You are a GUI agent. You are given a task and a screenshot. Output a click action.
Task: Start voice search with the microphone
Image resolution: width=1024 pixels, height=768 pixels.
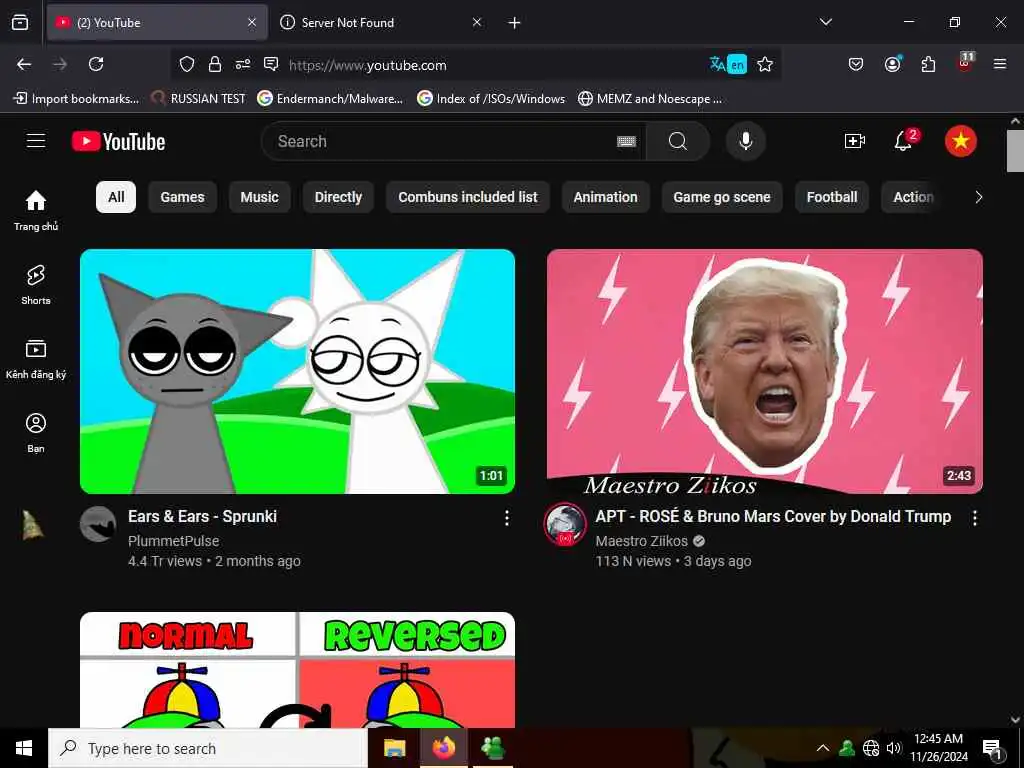[745, 141]
